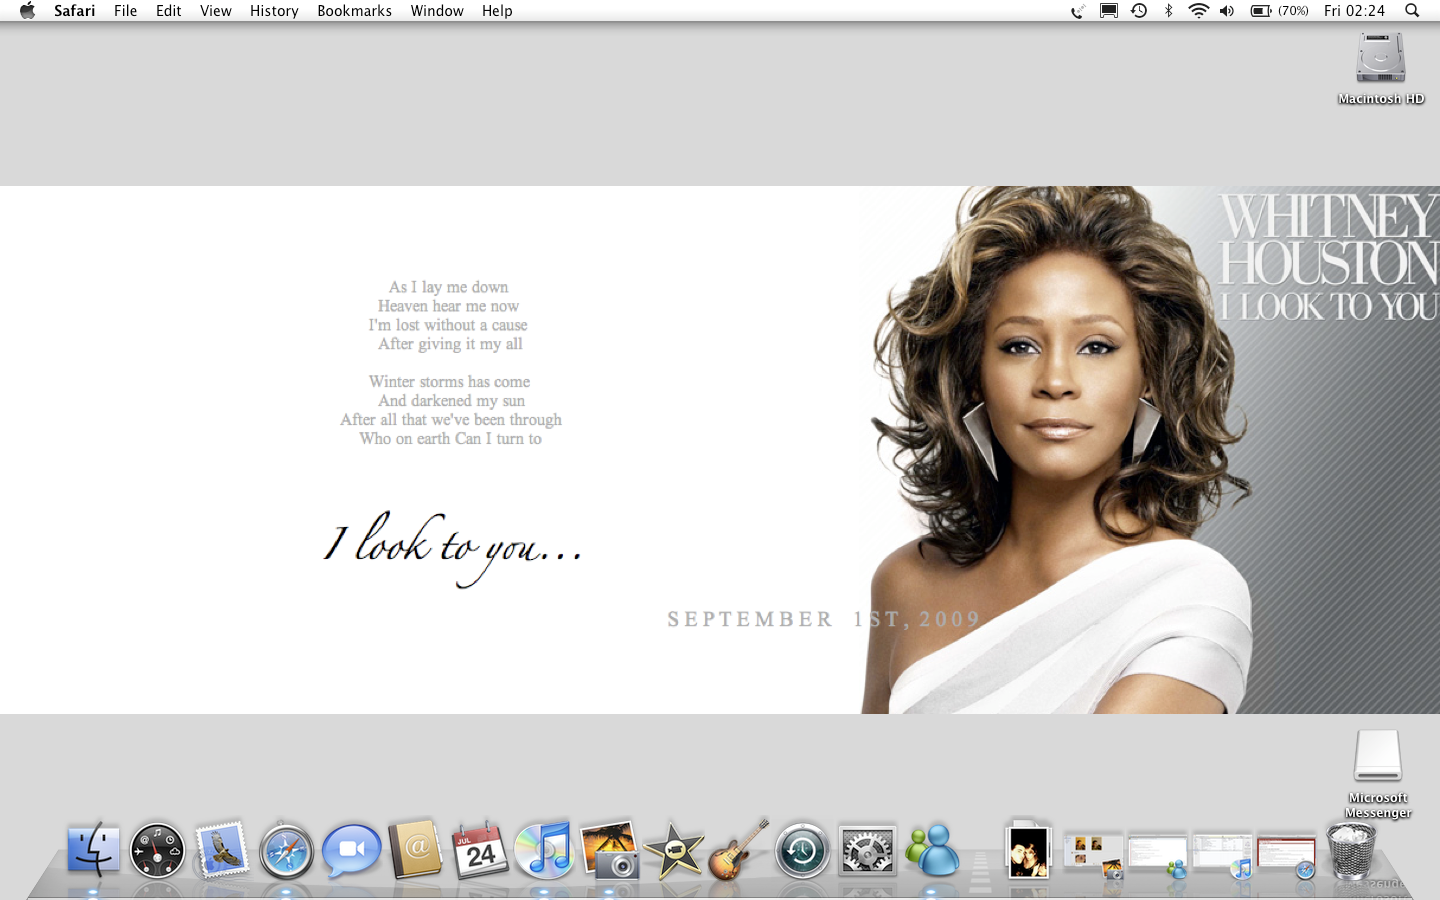Viewport: 1440px width, 900px height.
Task: Launch Address Book in the Dock
Action: [415, 851]
